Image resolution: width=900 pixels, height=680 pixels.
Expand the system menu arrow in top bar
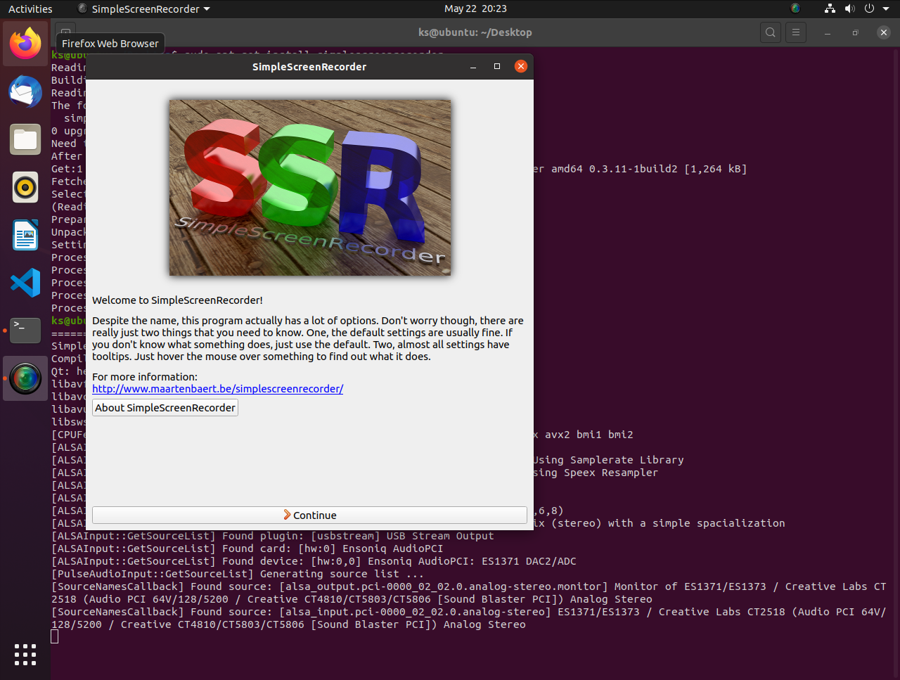886,9
